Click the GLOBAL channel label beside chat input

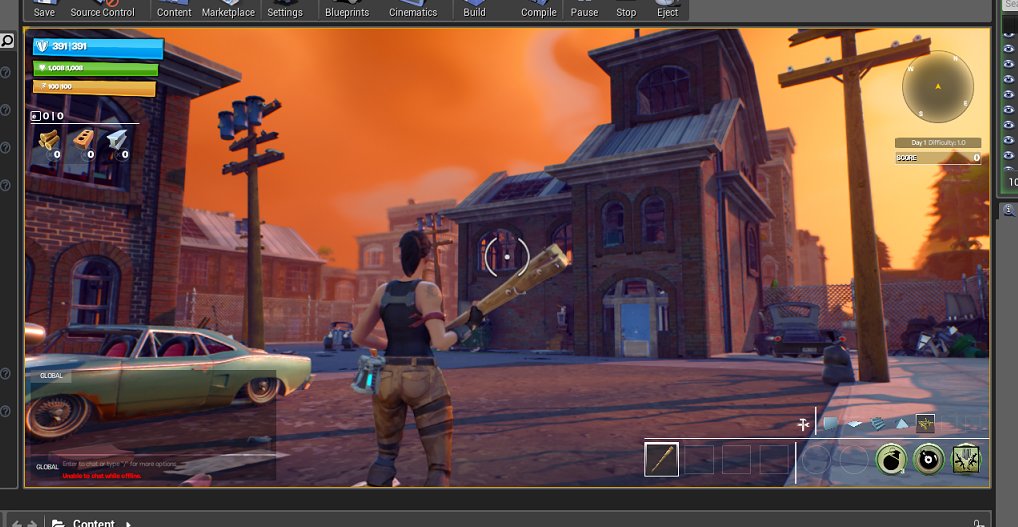[x=47, y=467]
